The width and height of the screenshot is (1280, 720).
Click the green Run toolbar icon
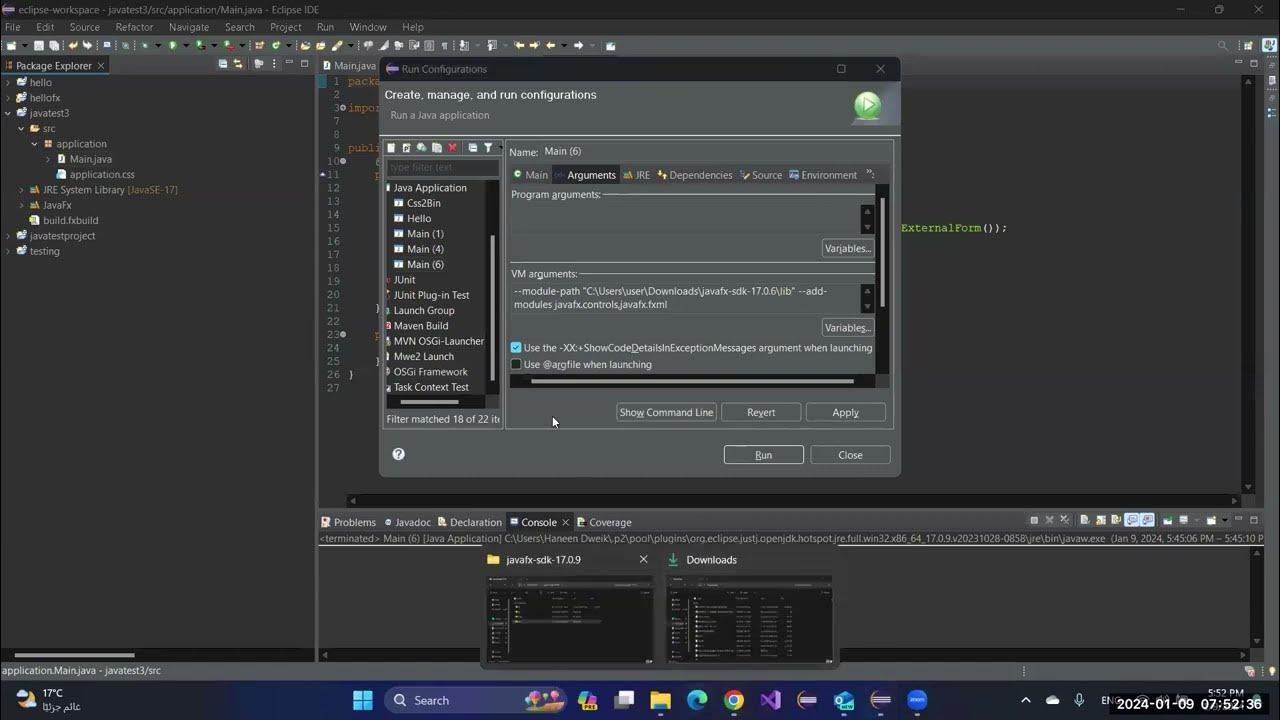173,45
